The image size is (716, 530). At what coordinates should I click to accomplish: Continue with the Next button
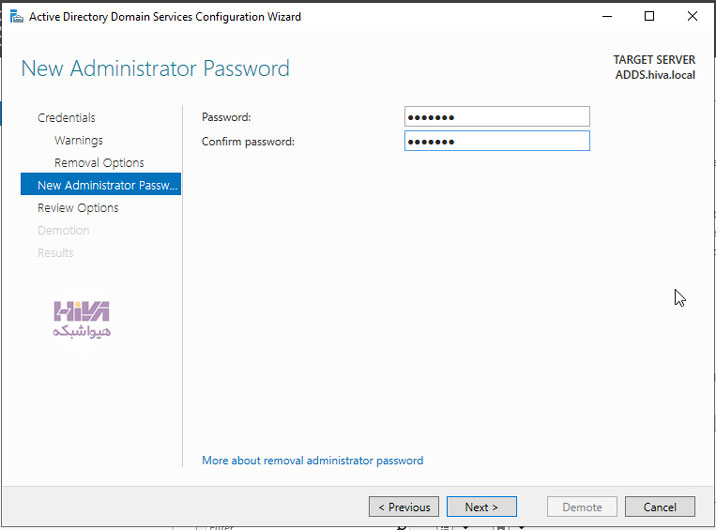pyautogui.click(x=482, y=507)
